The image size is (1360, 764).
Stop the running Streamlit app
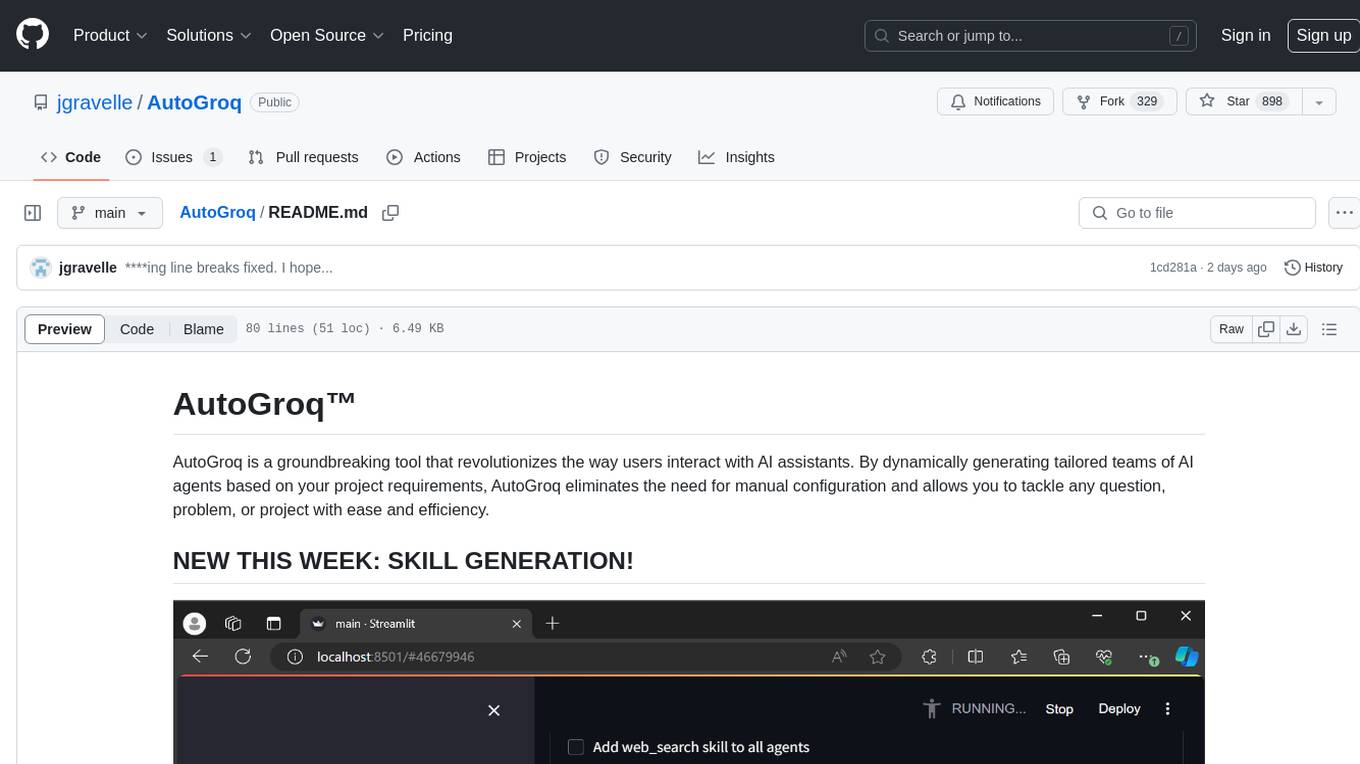click(x=1059, y=709)
